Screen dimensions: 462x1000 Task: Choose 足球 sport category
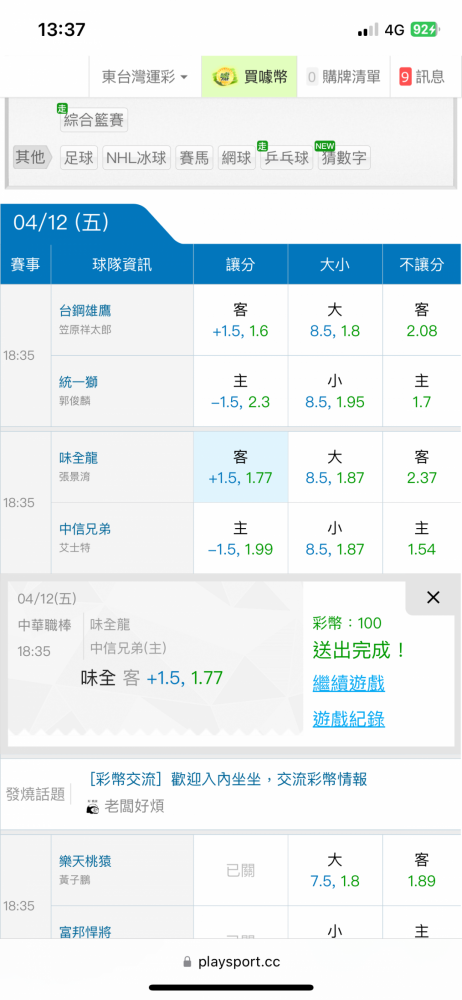click(79, 158)
